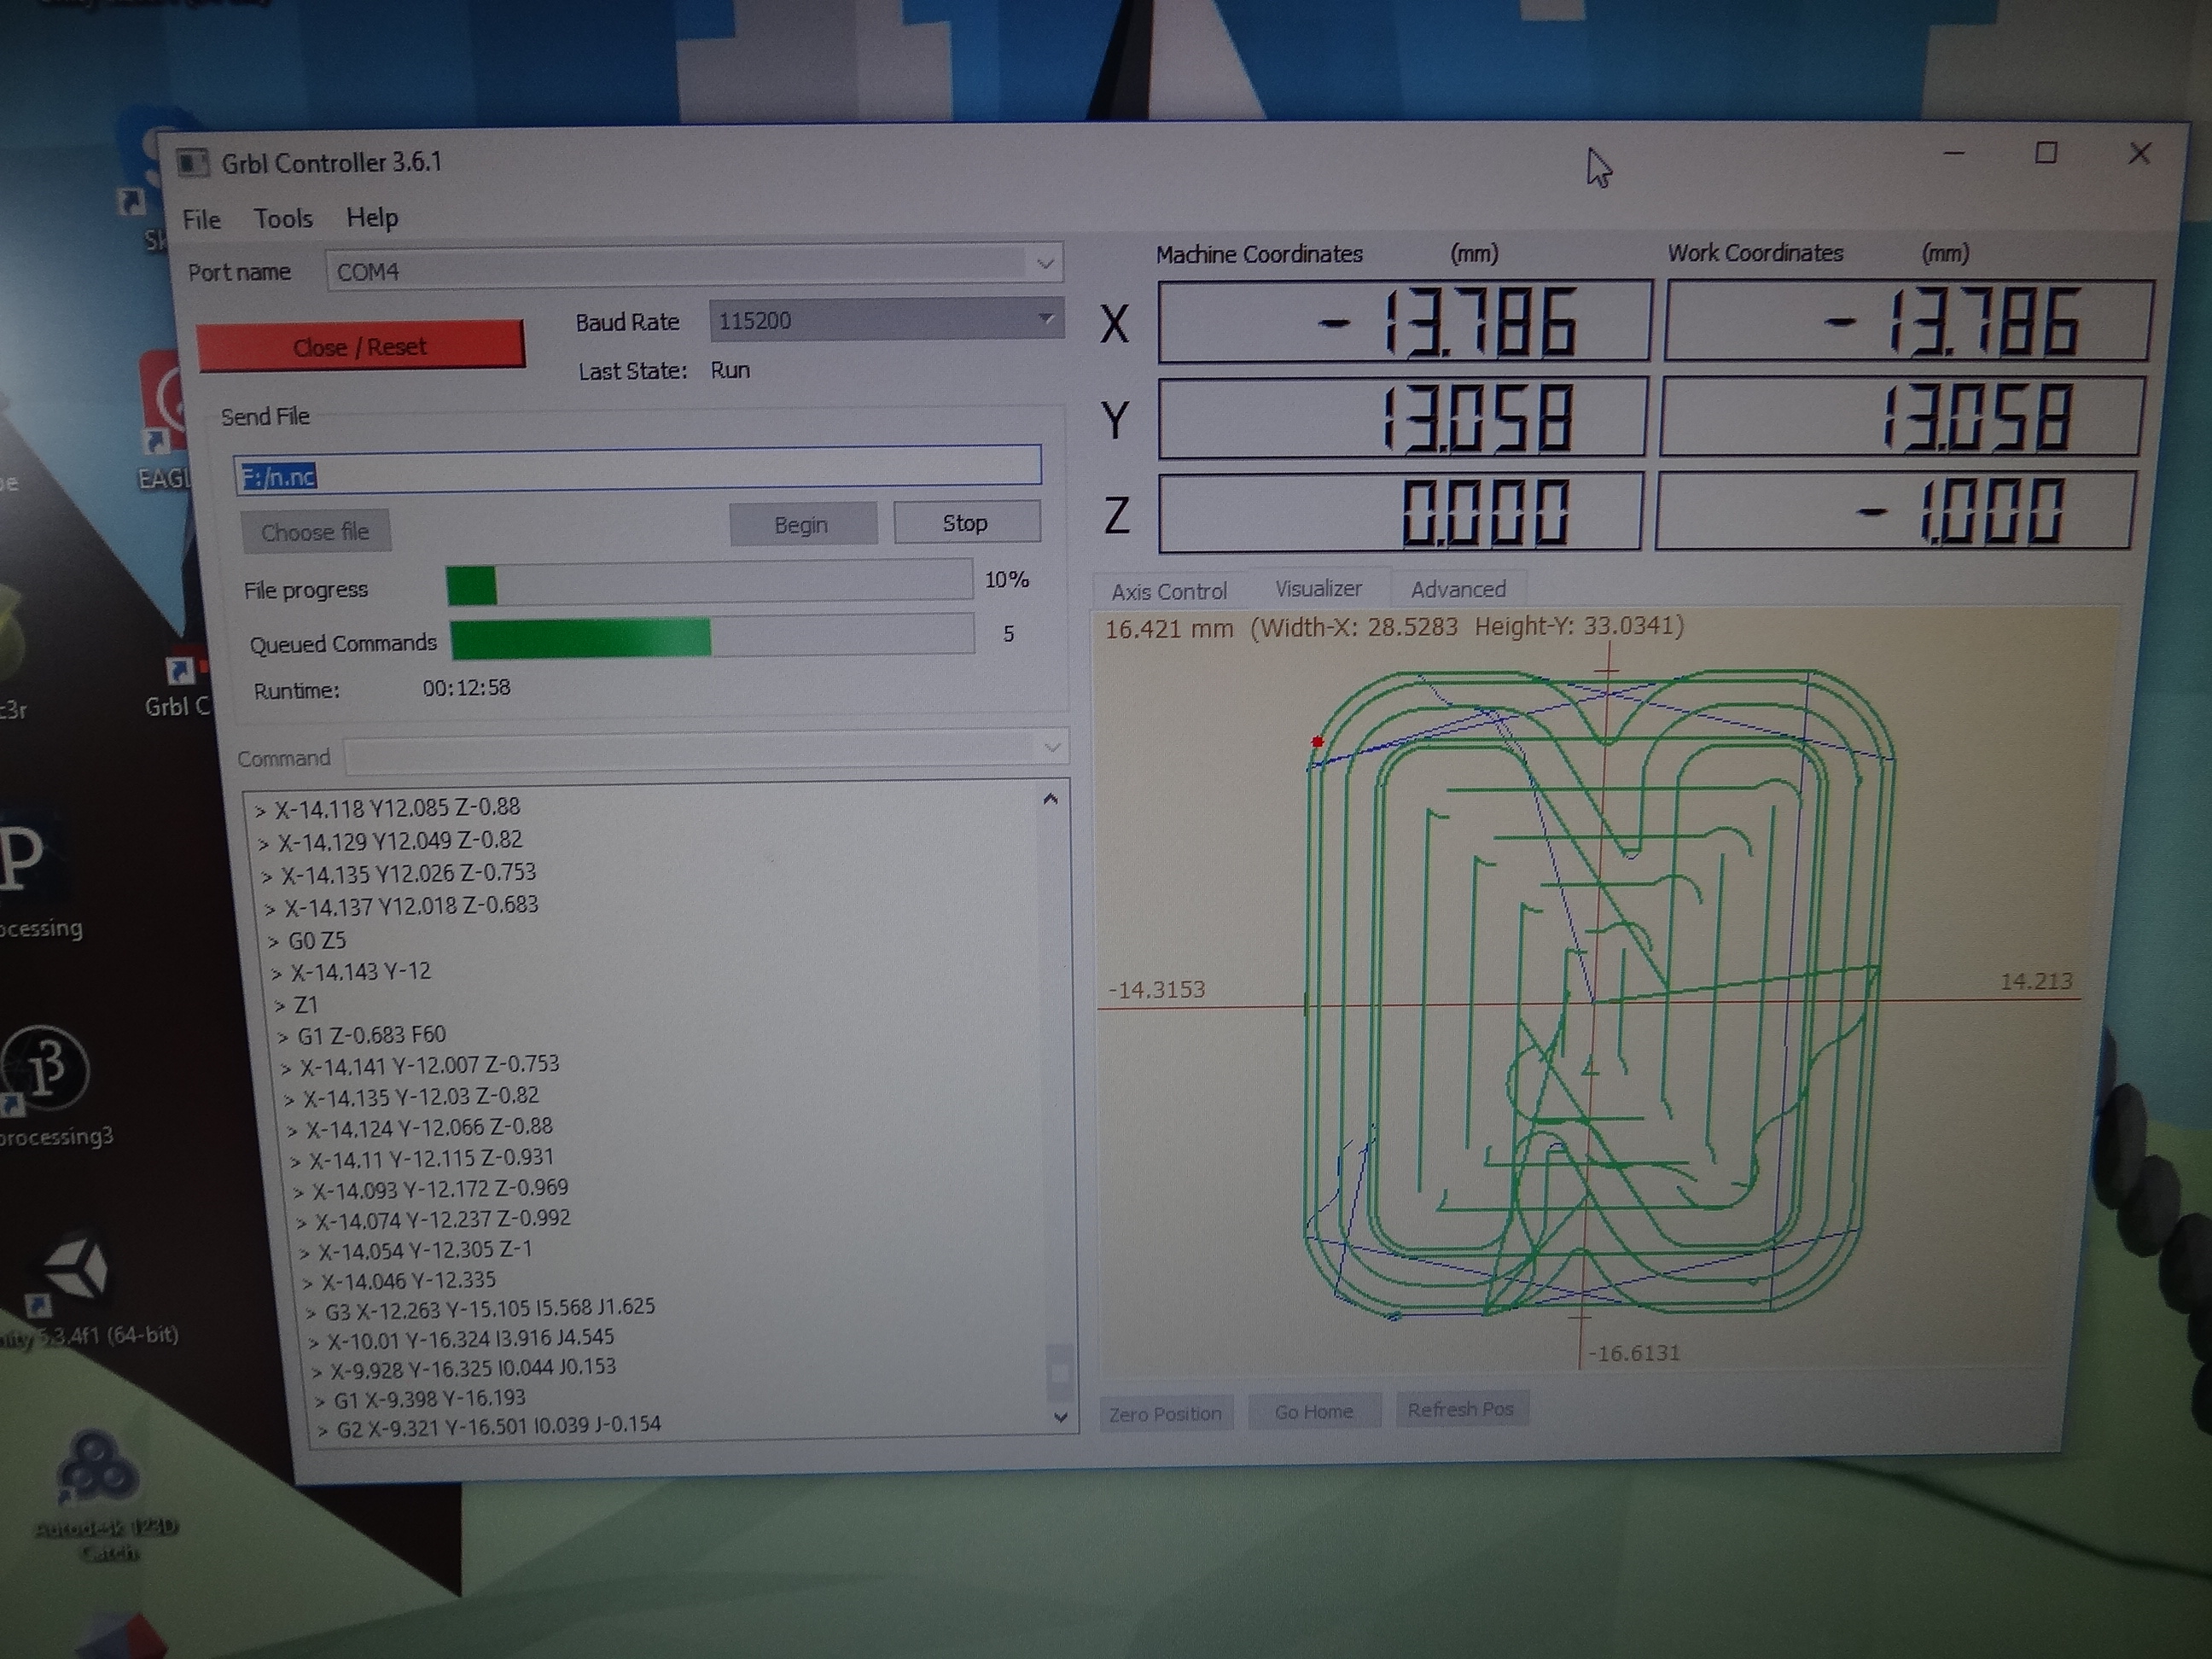
Task: Open the Unity desktop shortcut icon
Action: pos(78,1272)
